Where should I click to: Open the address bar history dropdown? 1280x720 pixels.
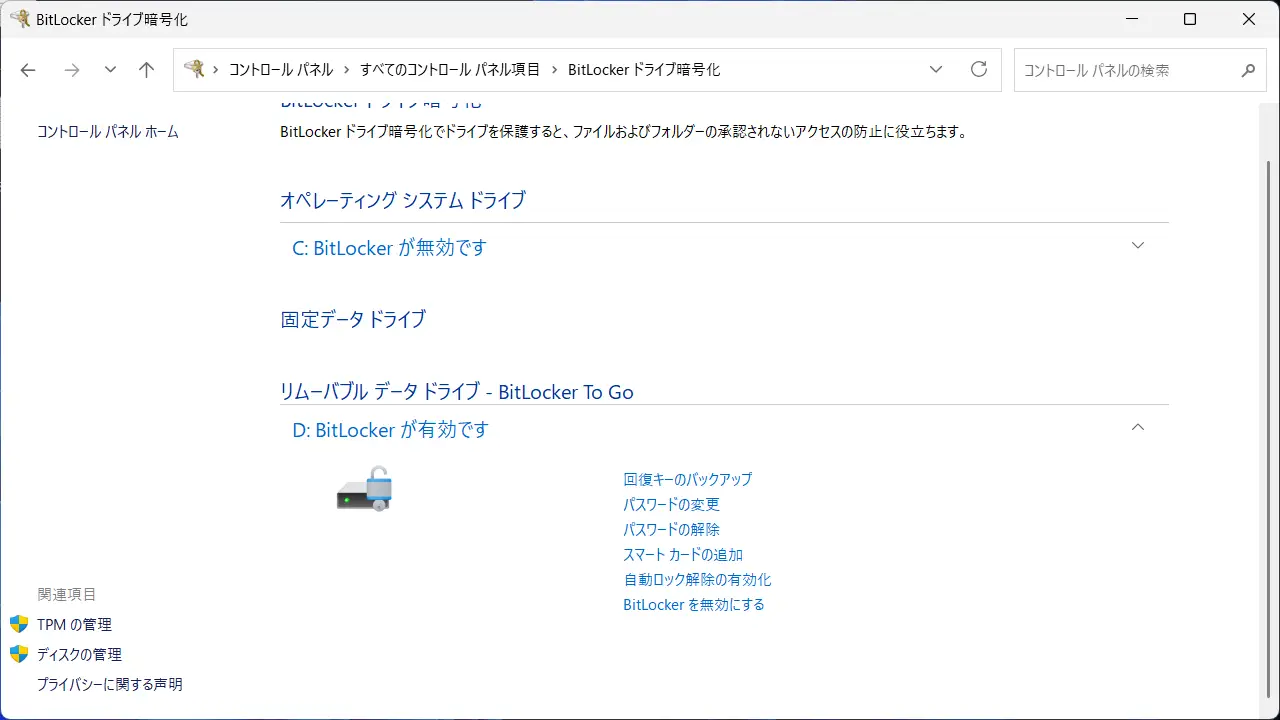pos(936,70)
